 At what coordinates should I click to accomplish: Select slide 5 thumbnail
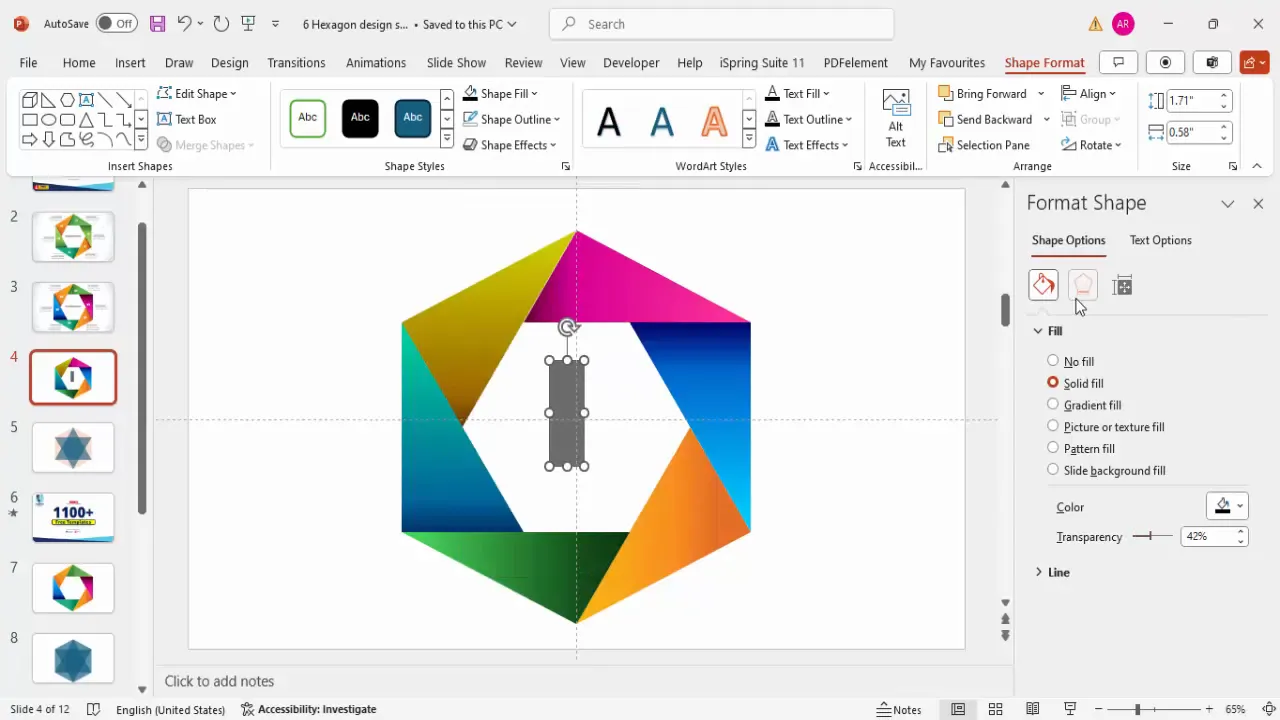(x=73, y=447)
